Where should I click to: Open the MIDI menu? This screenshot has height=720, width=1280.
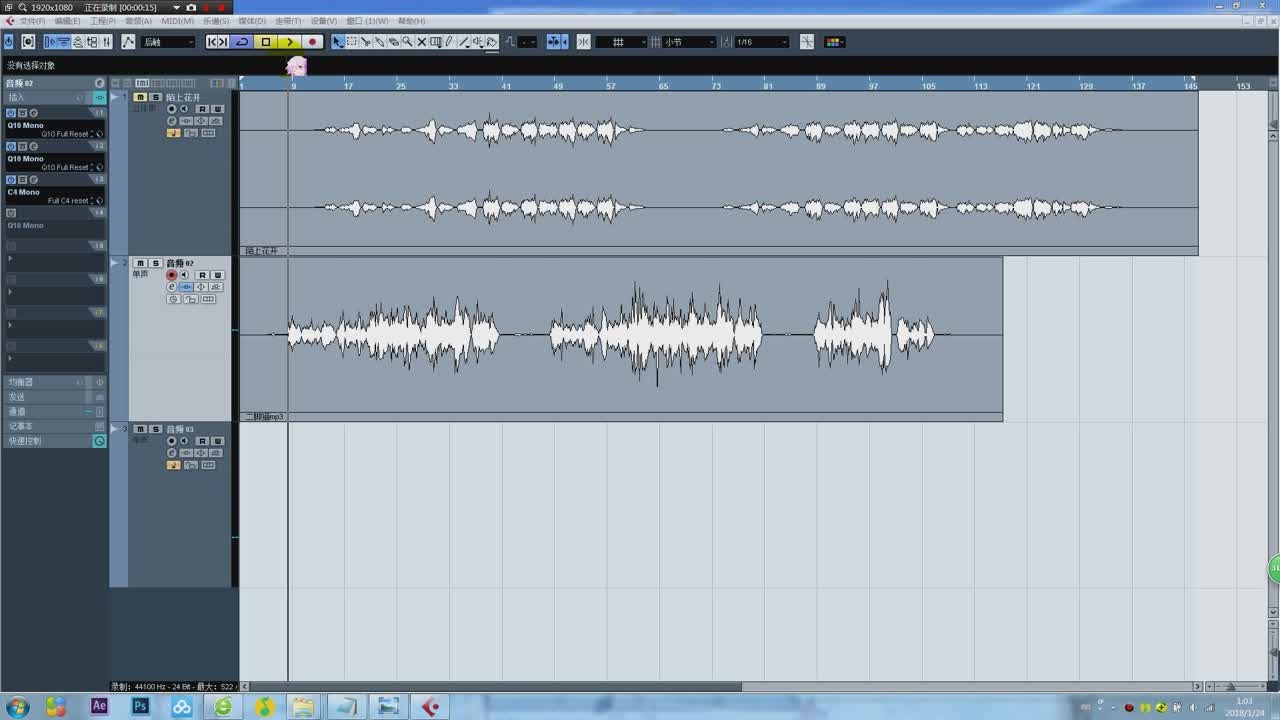coord(178,21)
